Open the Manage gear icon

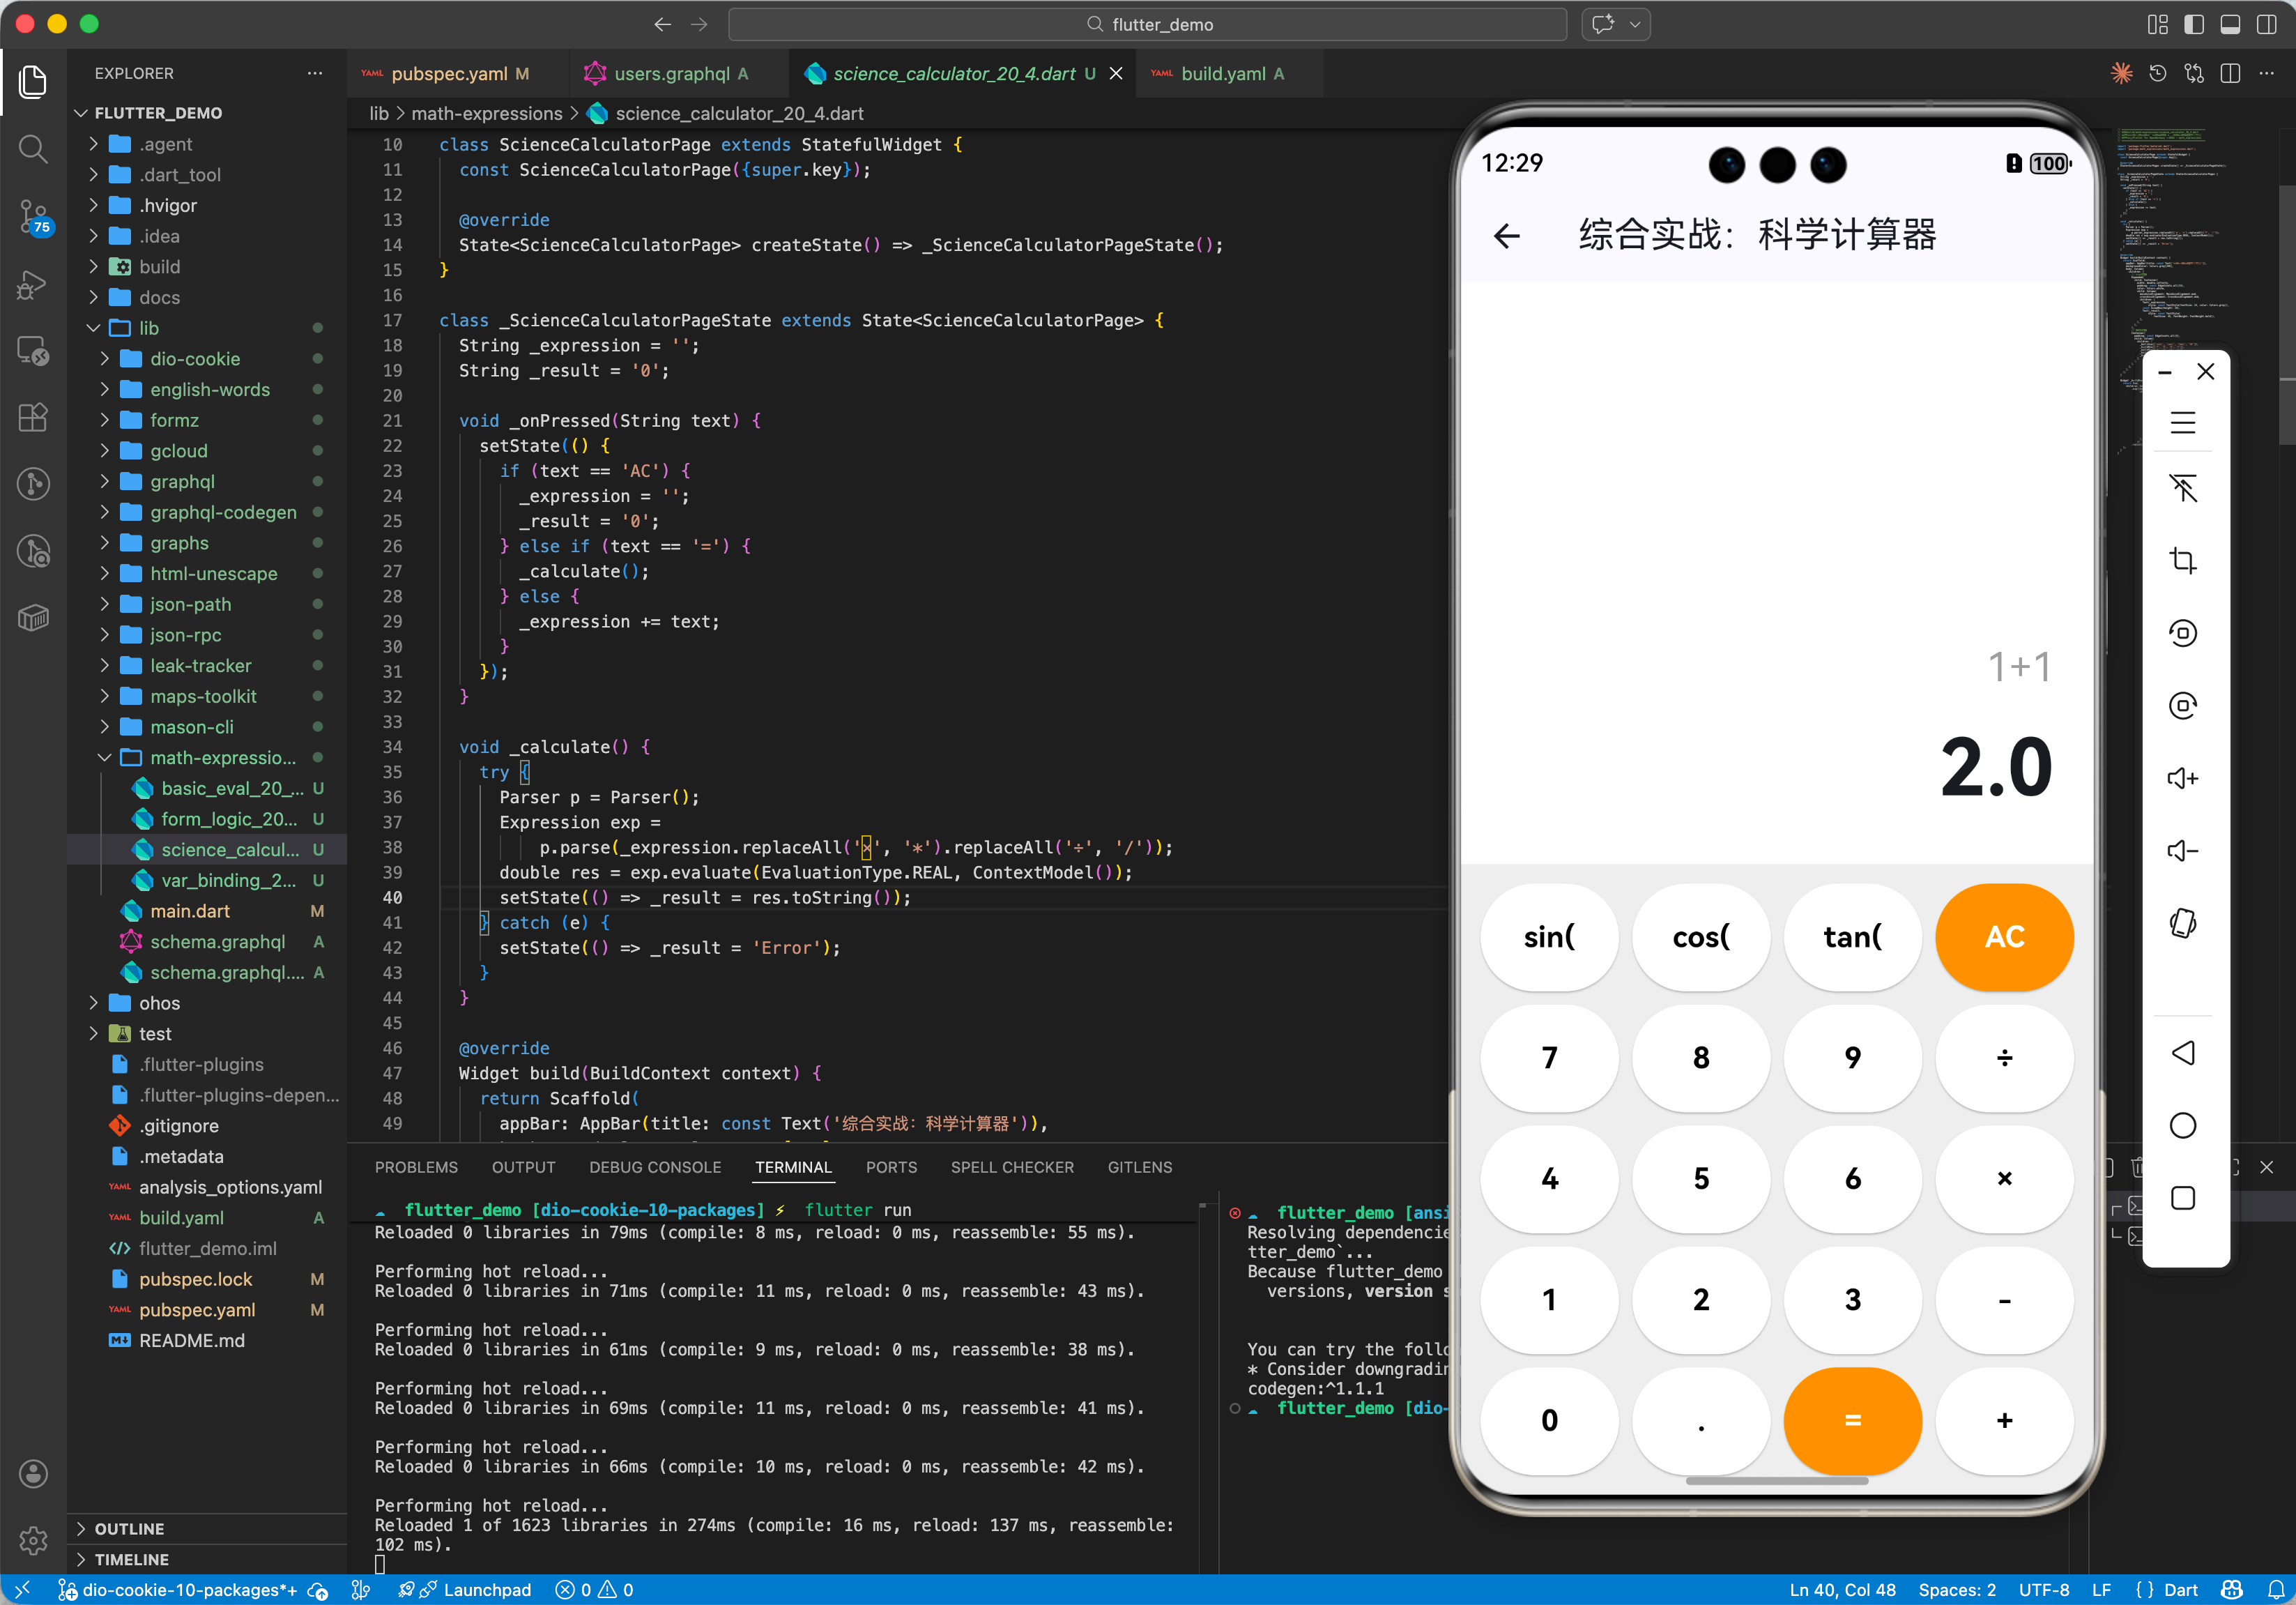pyautogui.click(x=33, y=1540)
